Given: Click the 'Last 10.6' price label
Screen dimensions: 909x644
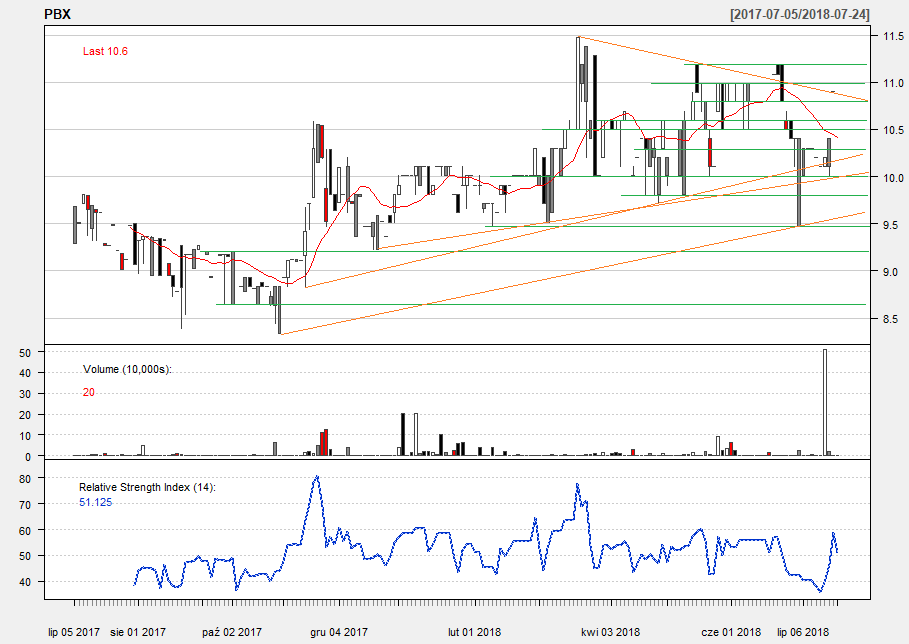Looking at the screenshot, I should coord(105,52).
